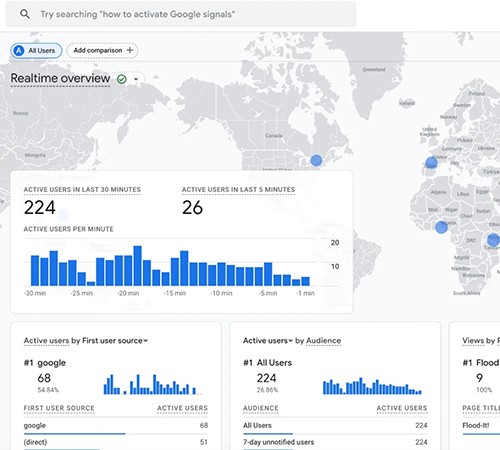The height and width of the screenshot is (450, 500).
Task: Select the google row in source table
Action: coord(116,426)
